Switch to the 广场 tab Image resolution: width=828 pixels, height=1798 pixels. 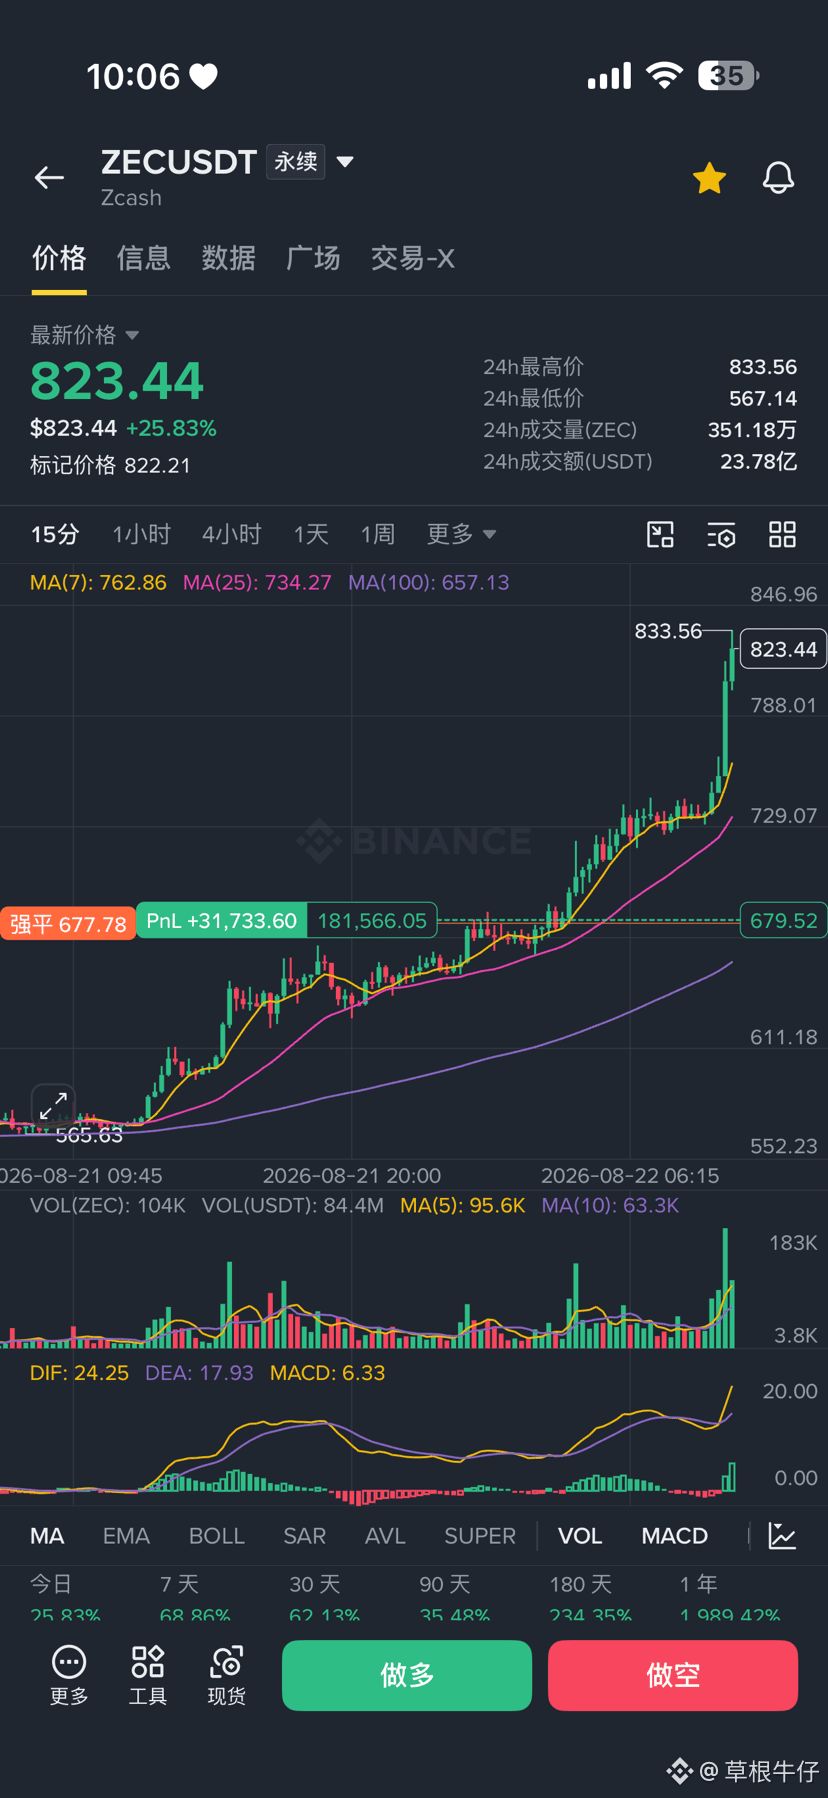(313, 258)
